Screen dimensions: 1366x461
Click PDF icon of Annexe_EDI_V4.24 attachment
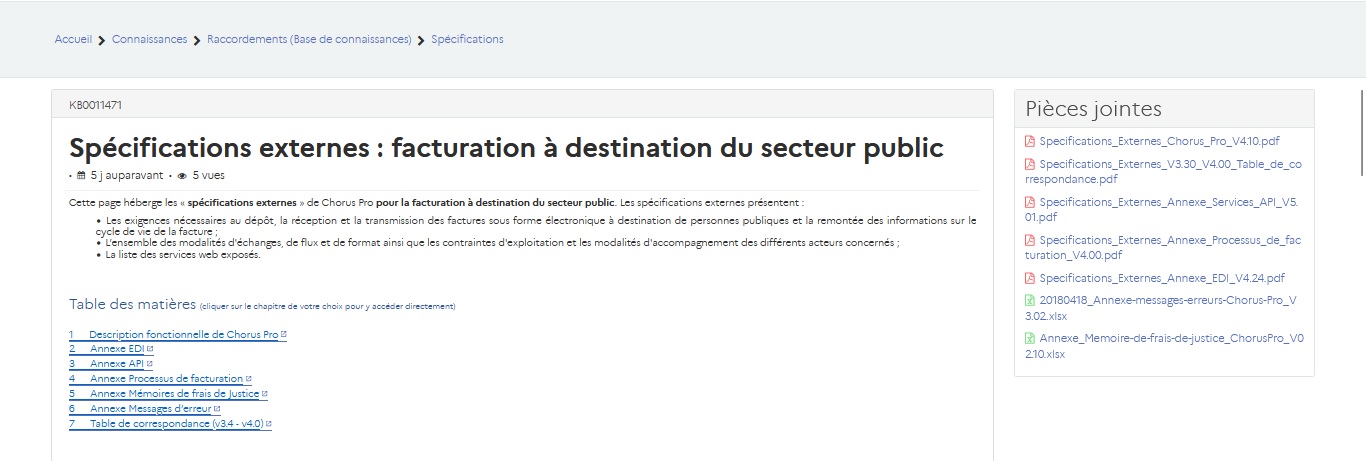tap(1030, 278)
